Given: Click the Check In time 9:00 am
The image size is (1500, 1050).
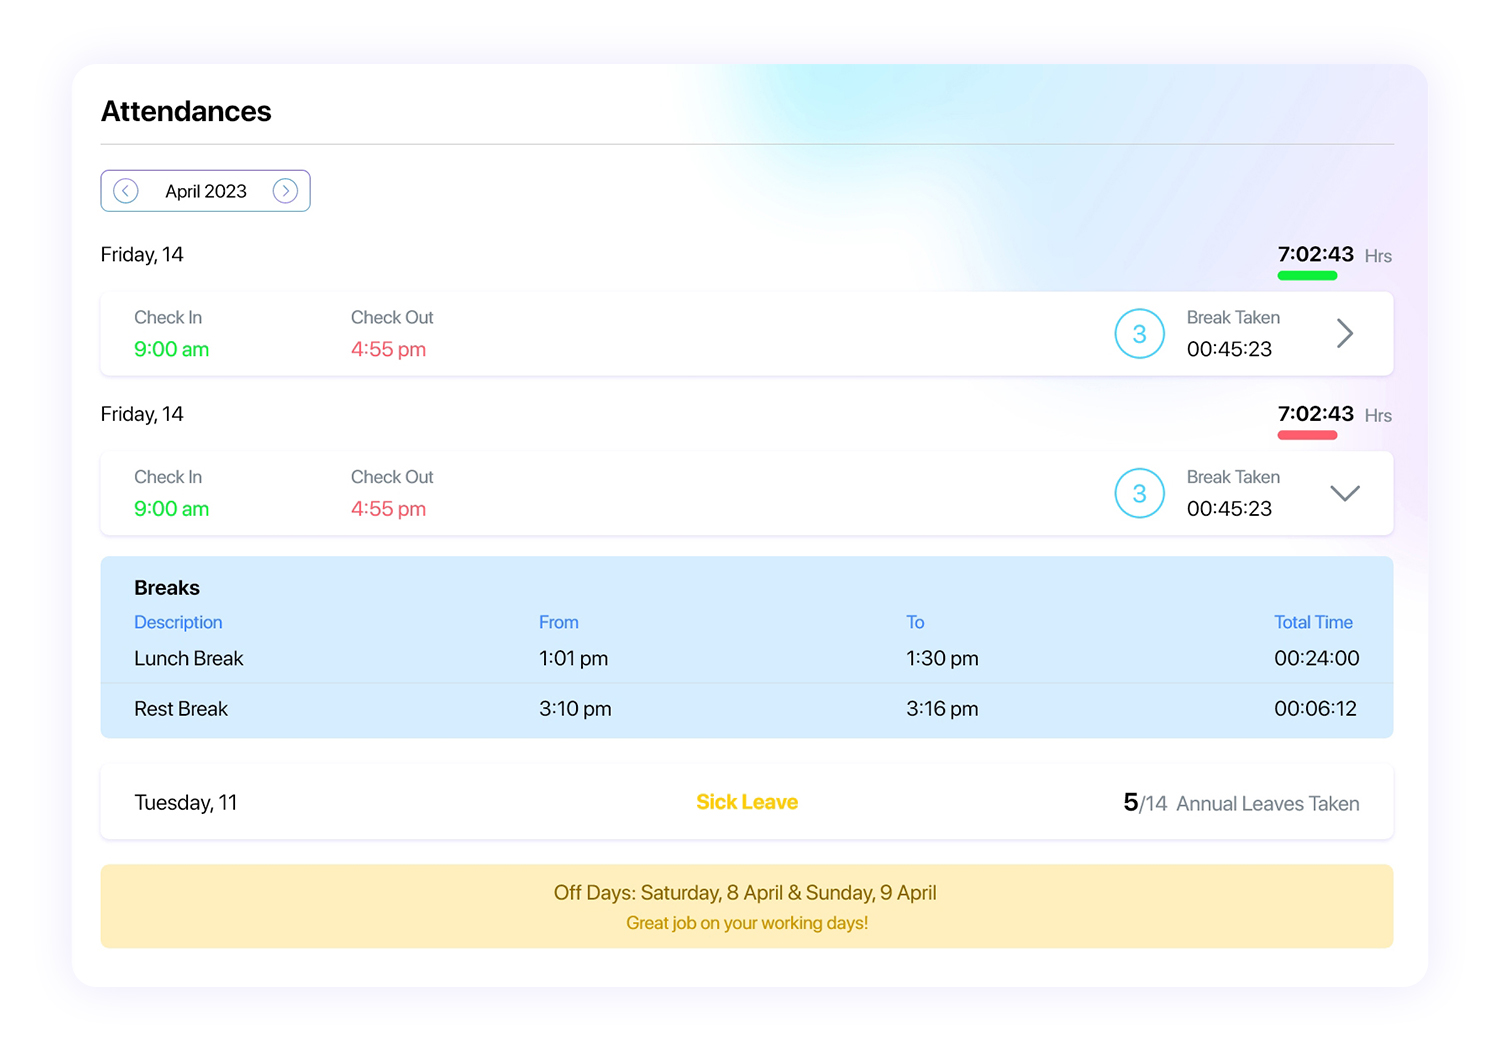Looking at the screenshot, I should 171,349.
